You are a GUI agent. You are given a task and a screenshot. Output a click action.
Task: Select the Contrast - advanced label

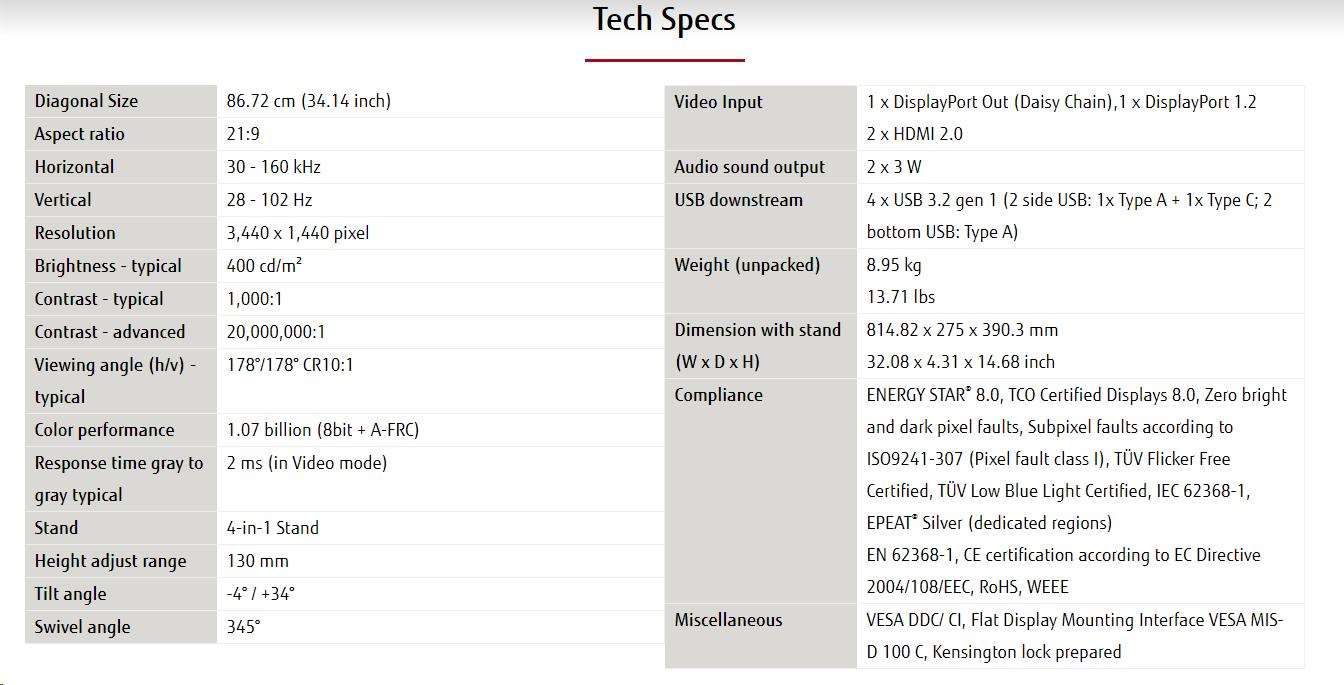[x=110, y=332]
